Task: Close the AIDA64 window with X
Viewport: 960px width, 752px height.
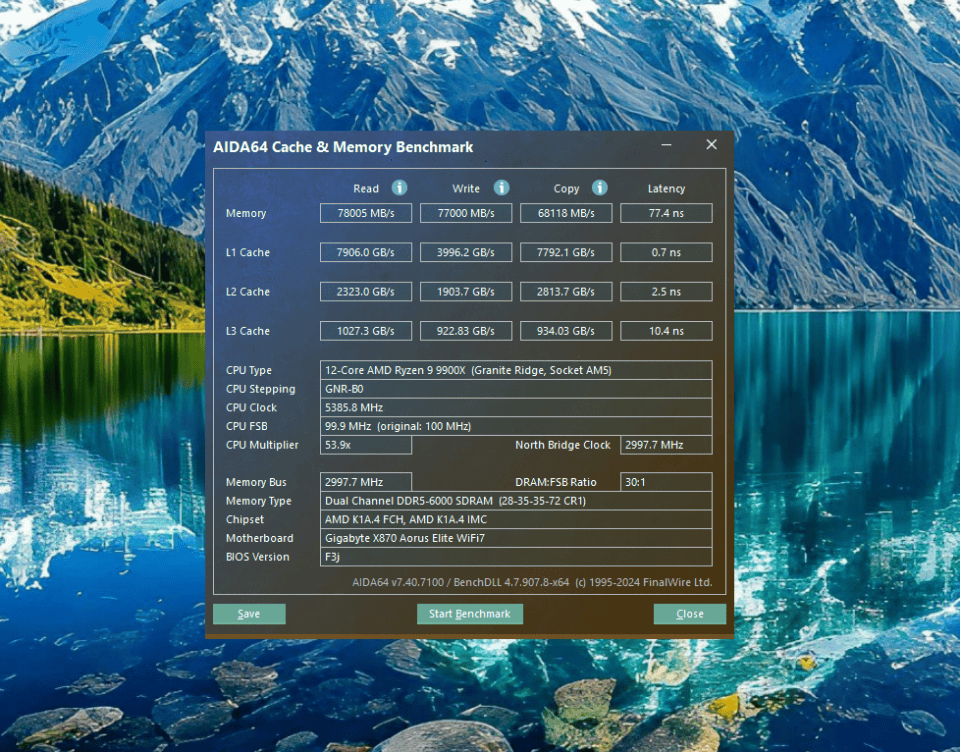Action: tap(711, 145)
